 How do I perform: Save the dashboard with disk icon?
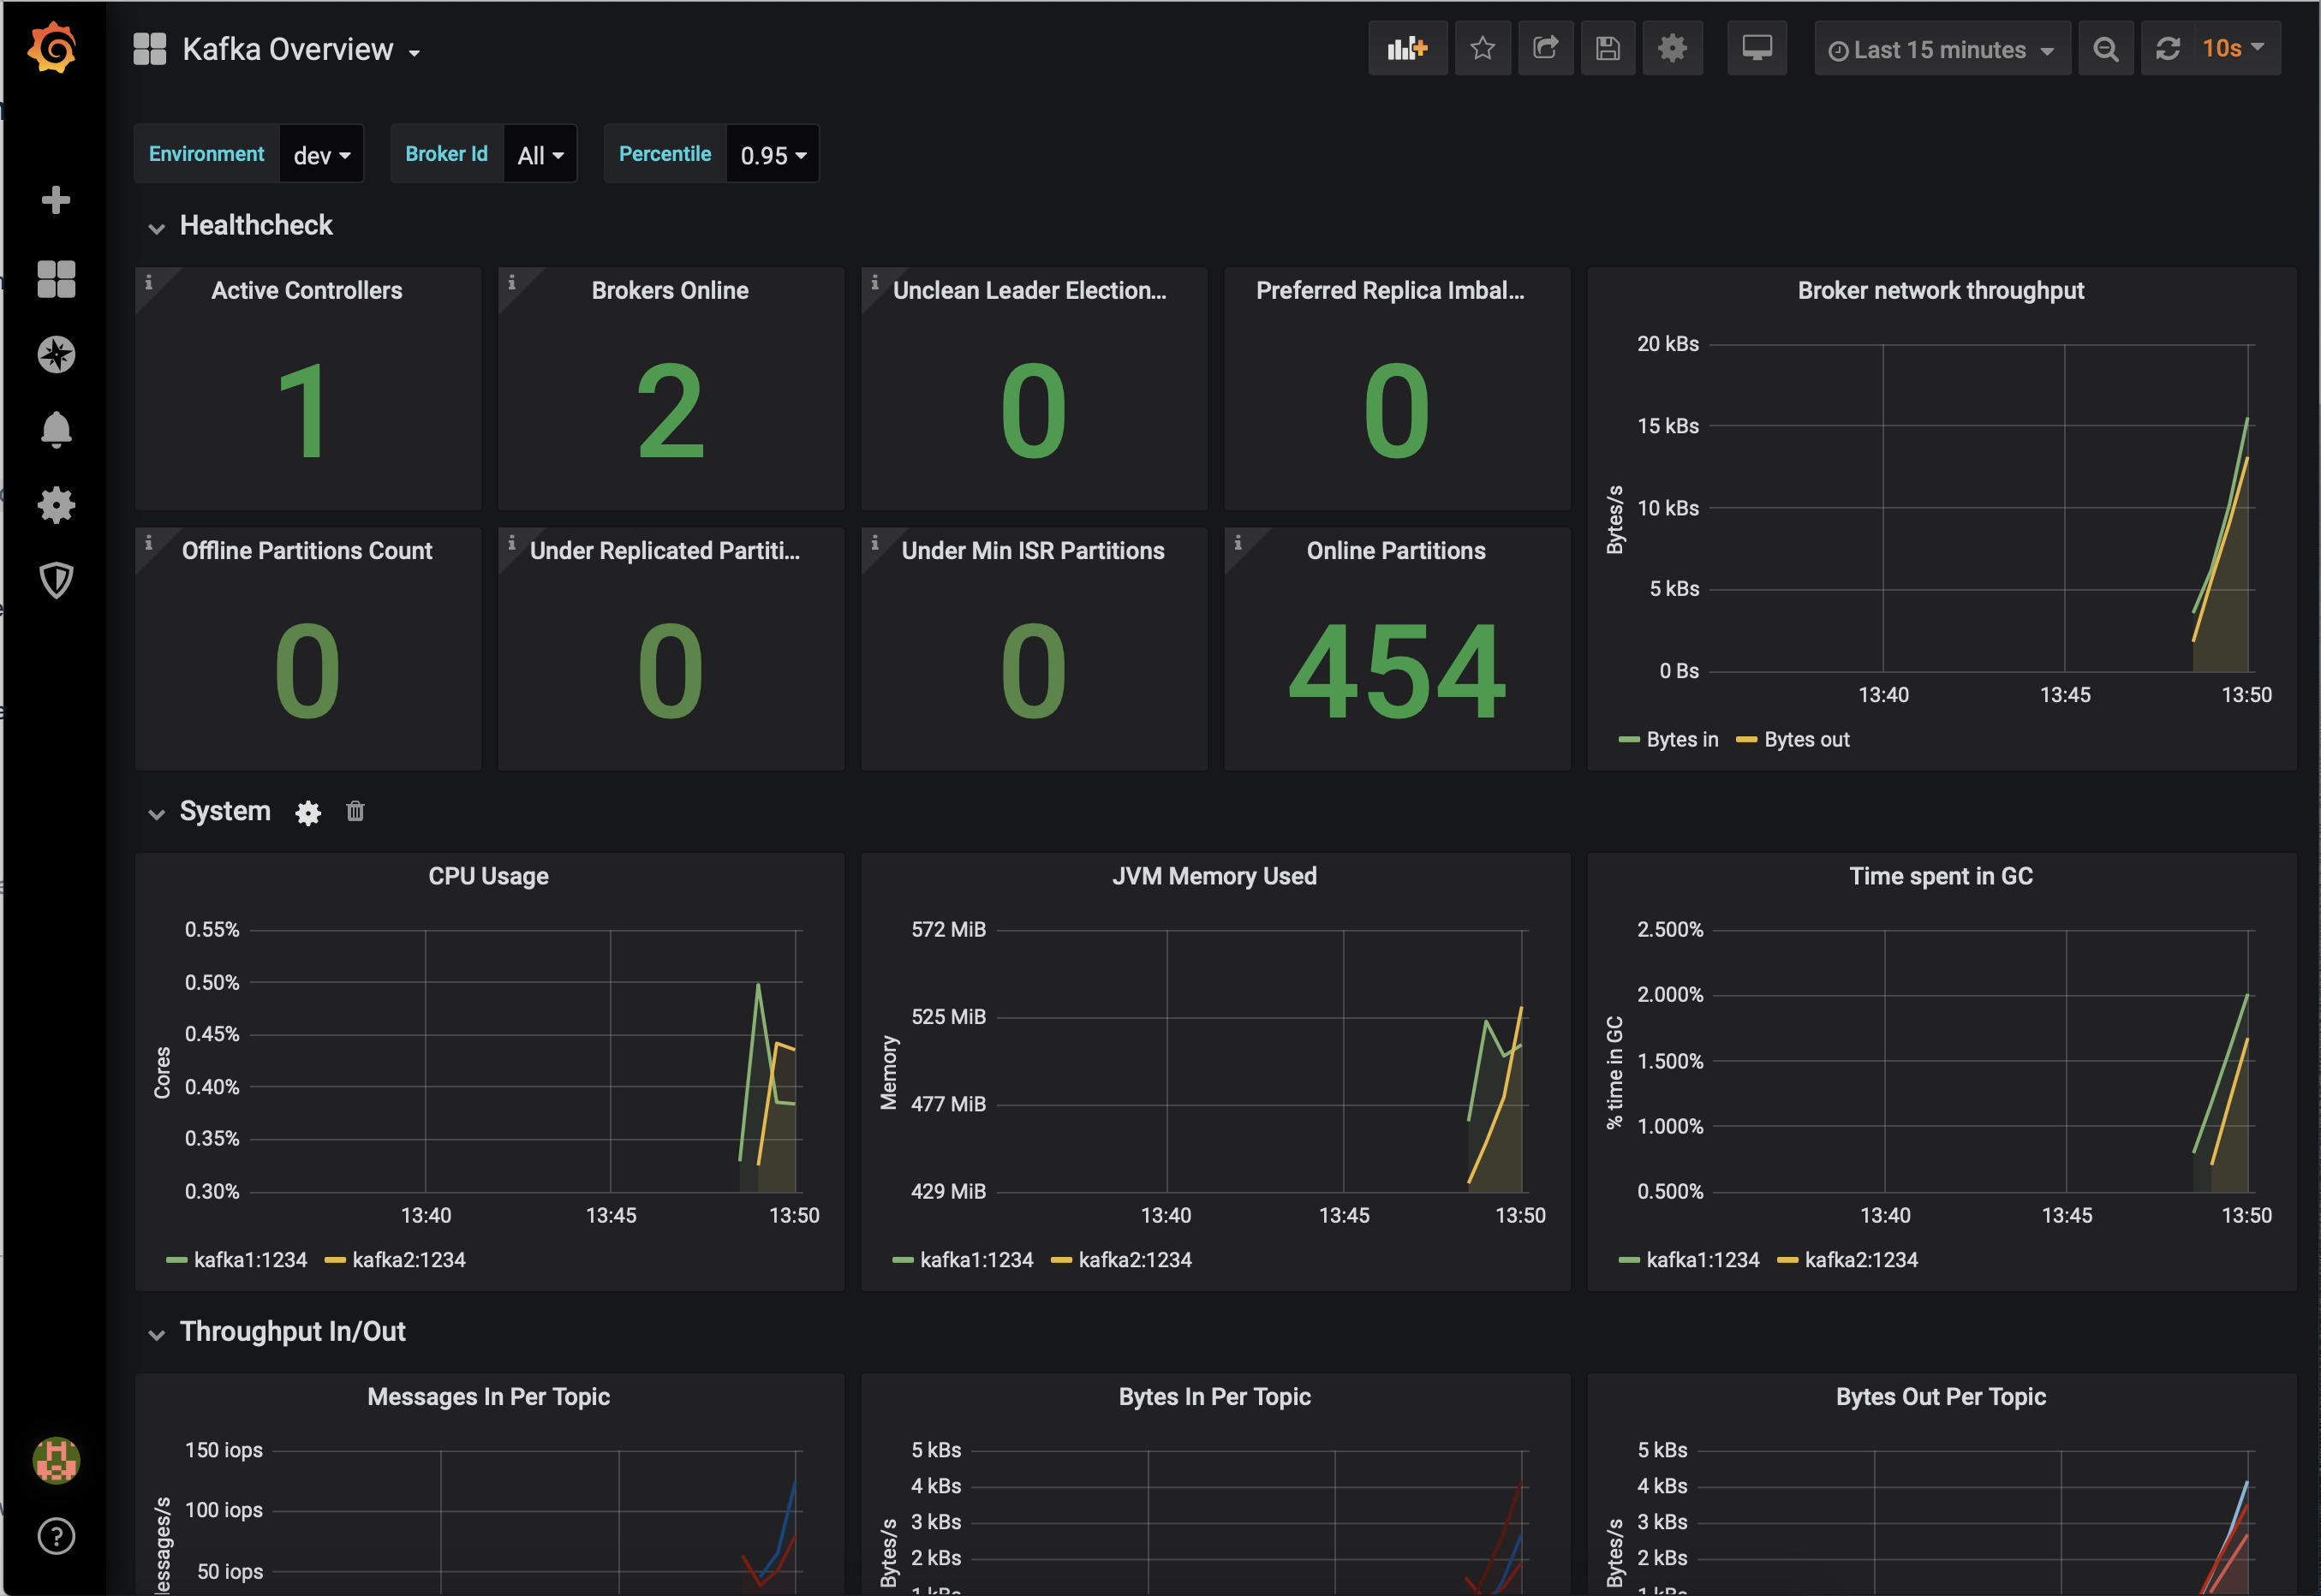point(1607,48)
